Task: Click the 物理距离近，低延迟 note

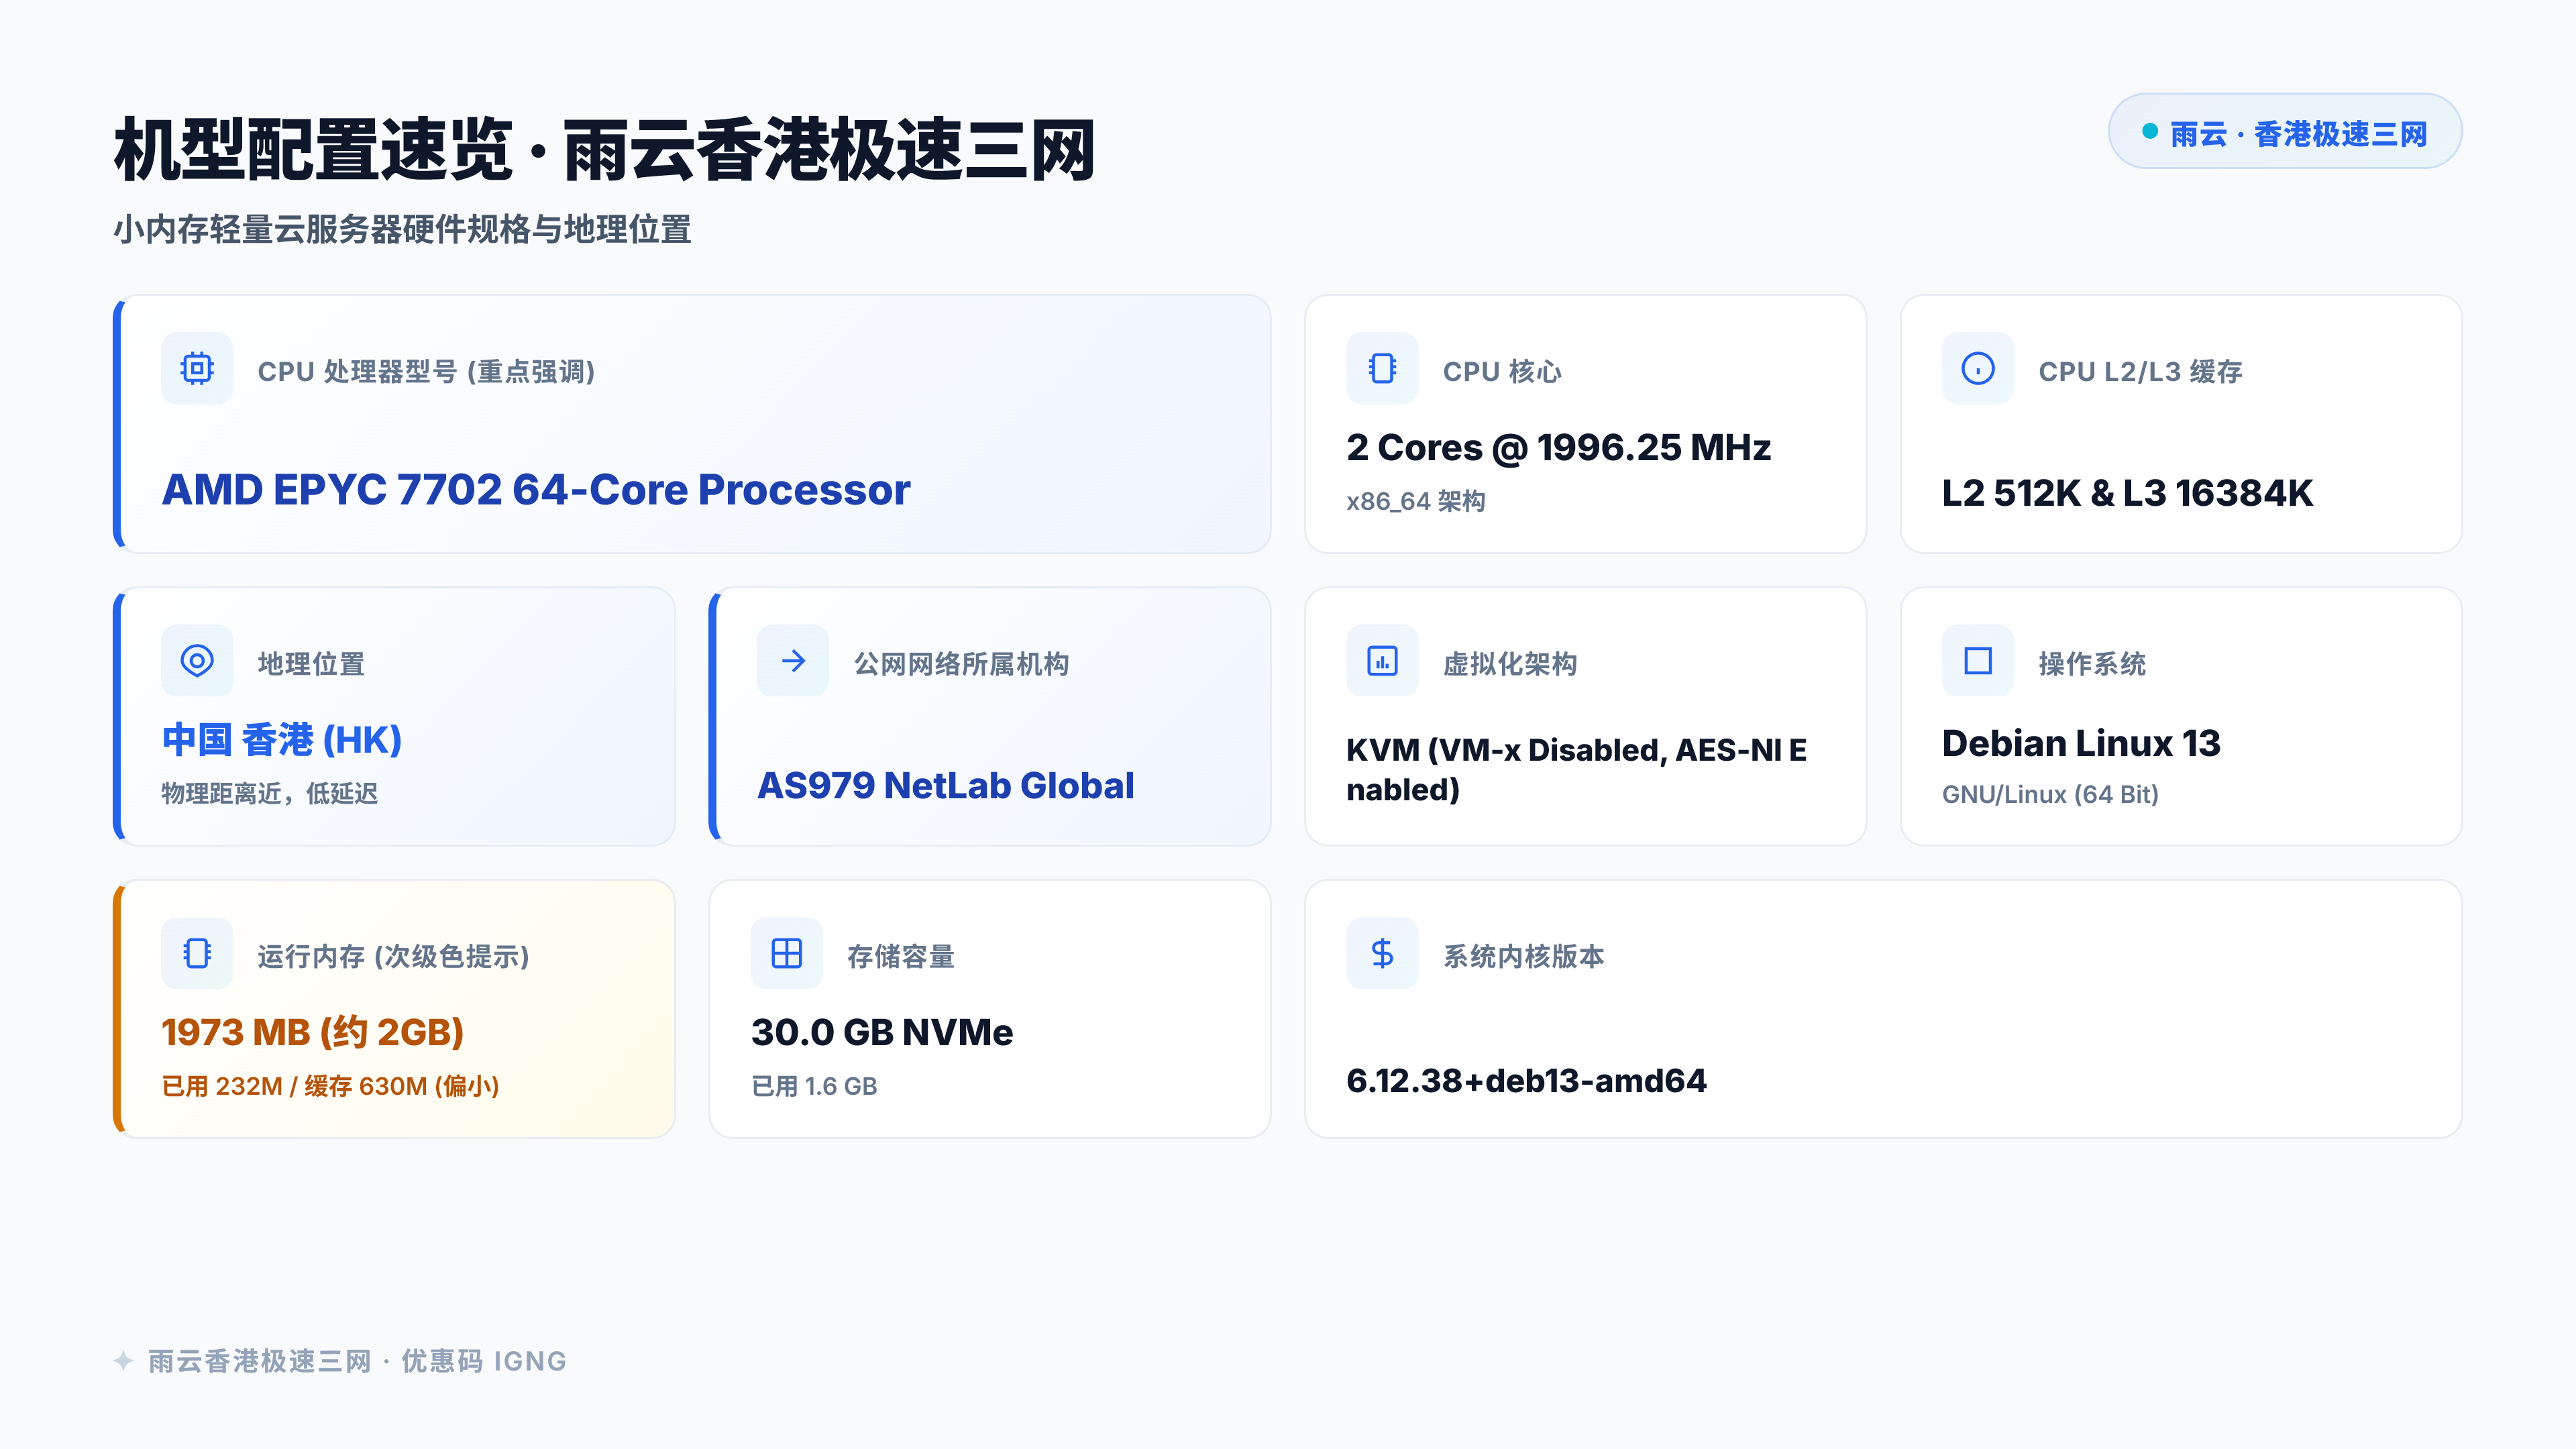Action: [270, 794]
